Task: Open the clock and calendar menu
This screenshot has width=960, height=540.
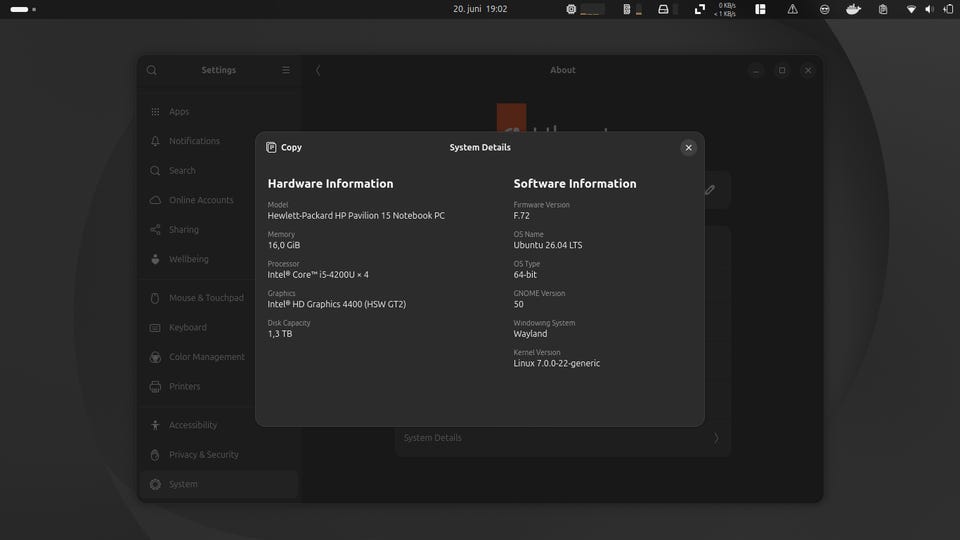Action: (x=480, y=9)
